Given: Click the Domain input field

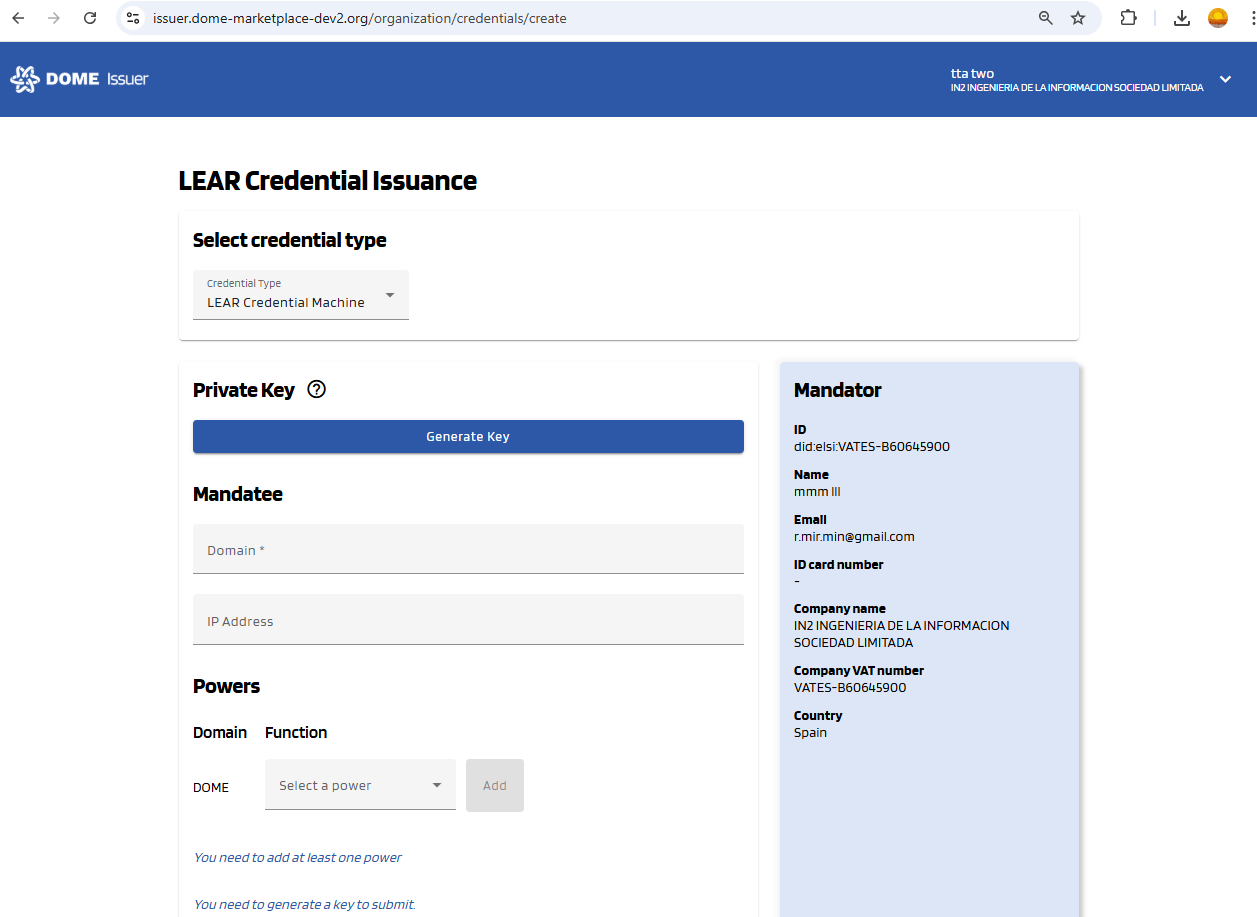Looking at the screenshot, I should (x=468, y=549).
